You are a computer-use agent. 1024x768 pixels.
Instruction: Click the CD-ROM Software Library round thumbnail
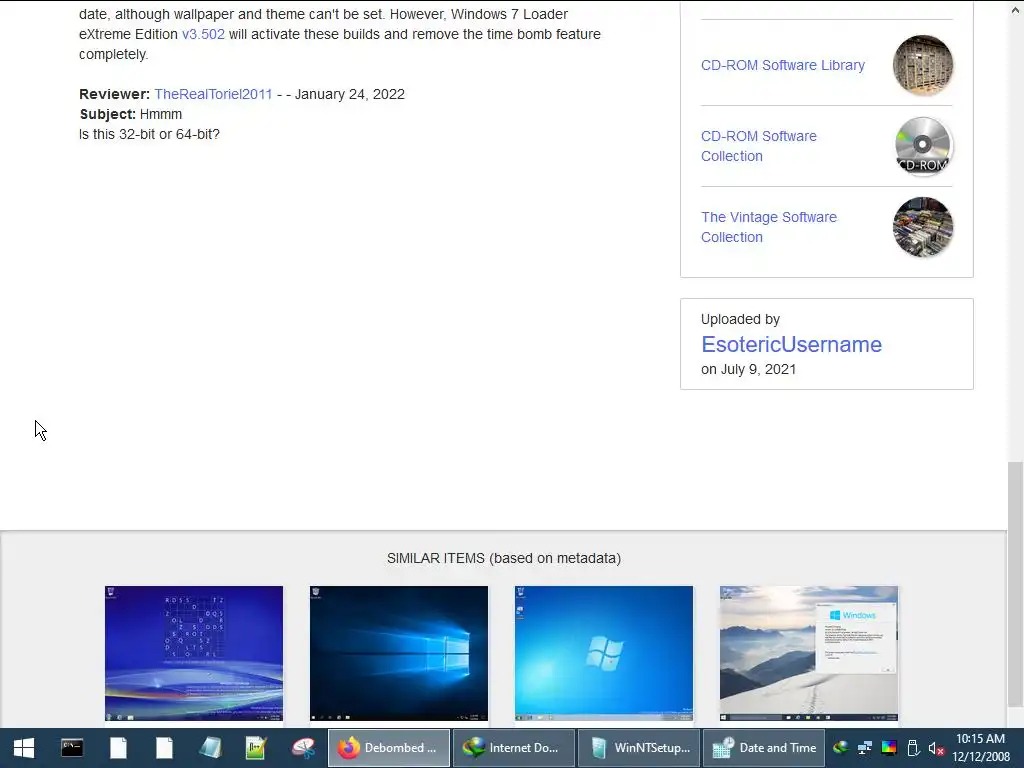coord(922,65)
